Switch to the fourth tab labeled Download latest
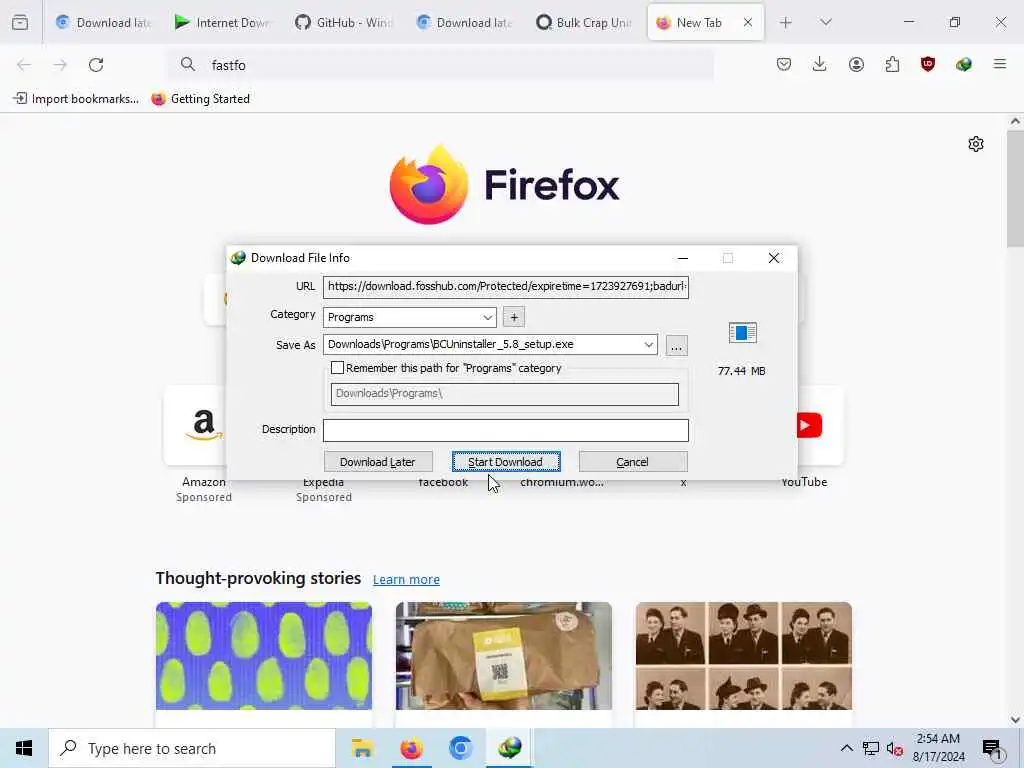Viewport: 1024px width, 768px height. 463,23
